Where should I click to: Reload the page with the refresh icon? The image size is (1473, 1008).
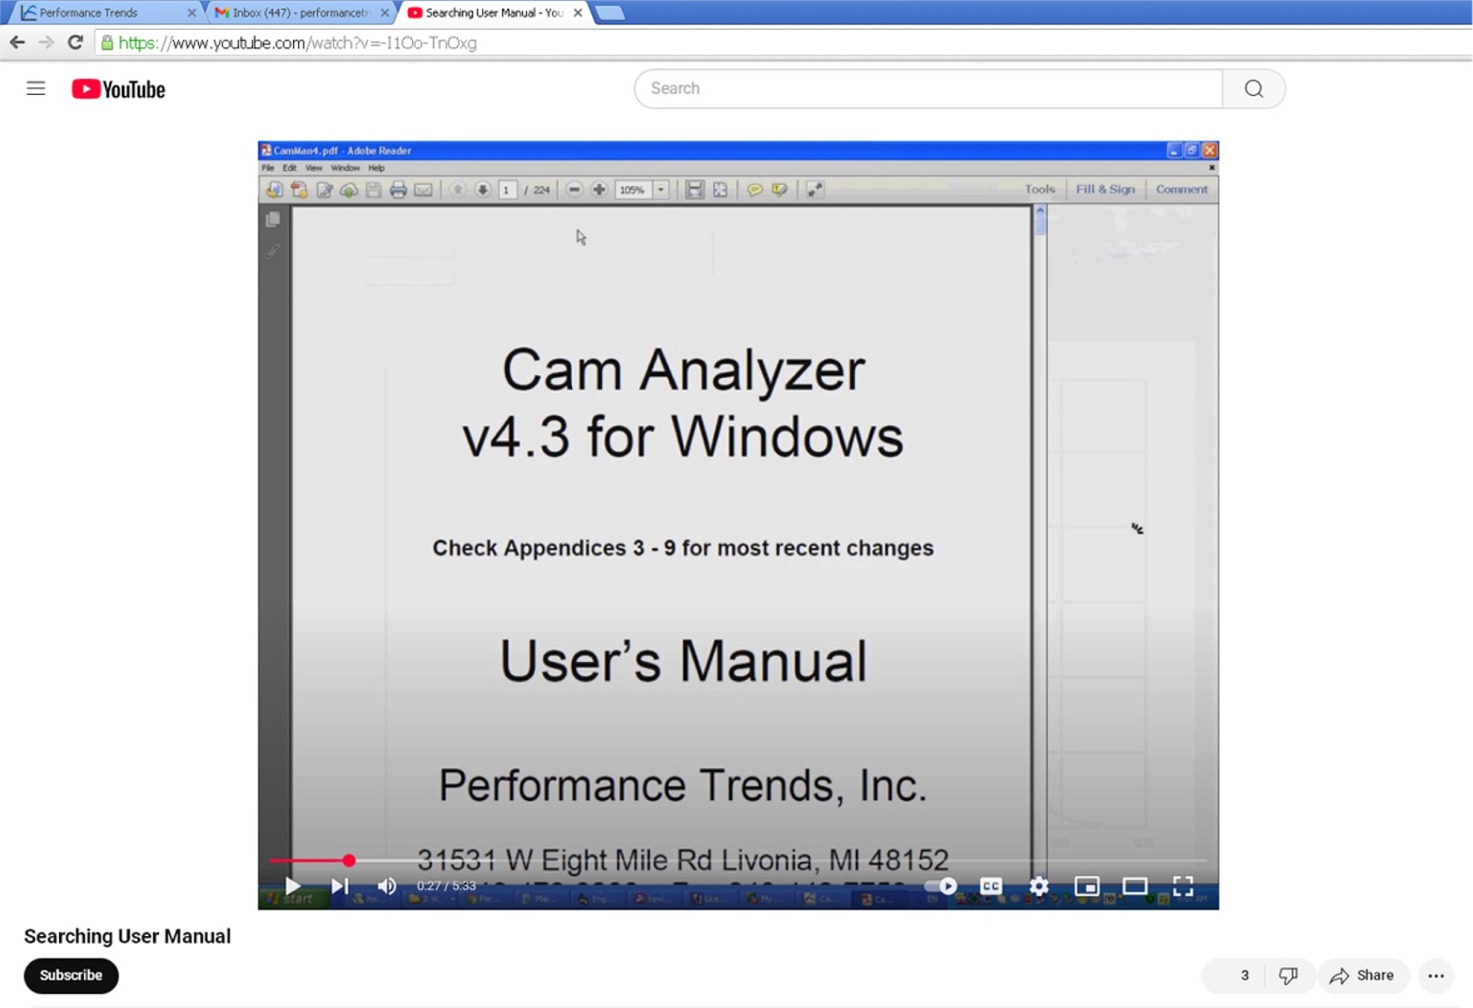[x=75, y=42]
